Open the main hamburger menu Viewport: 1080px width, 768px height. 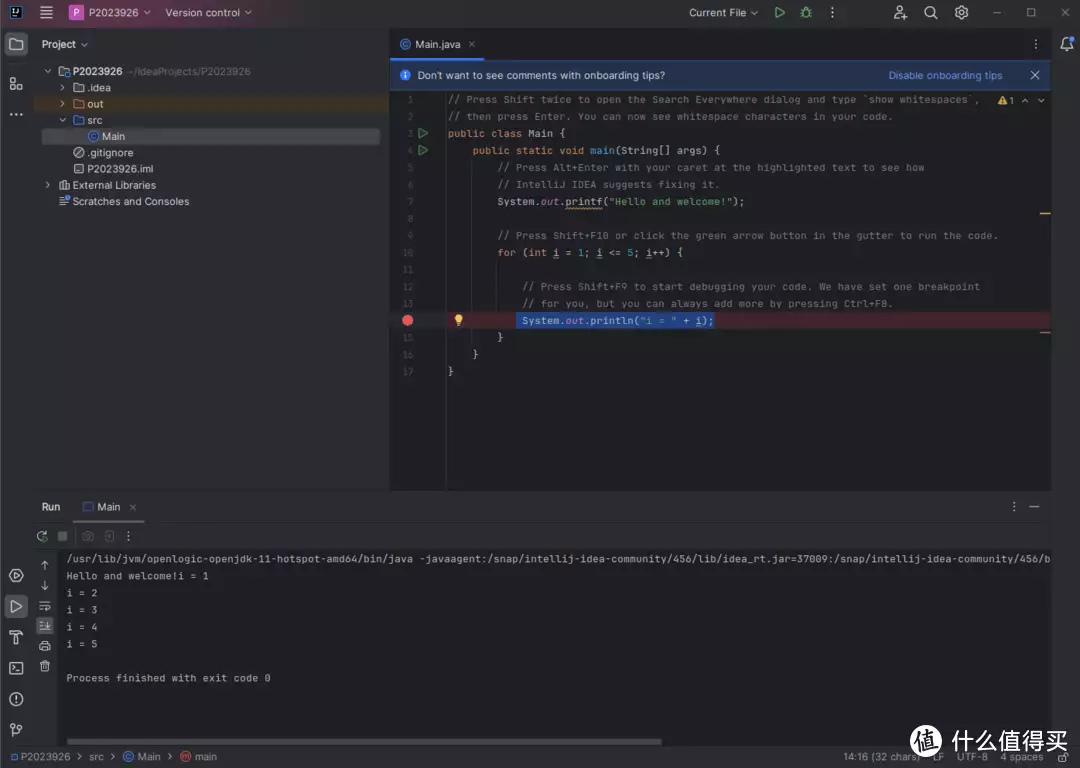coord(46,13)
